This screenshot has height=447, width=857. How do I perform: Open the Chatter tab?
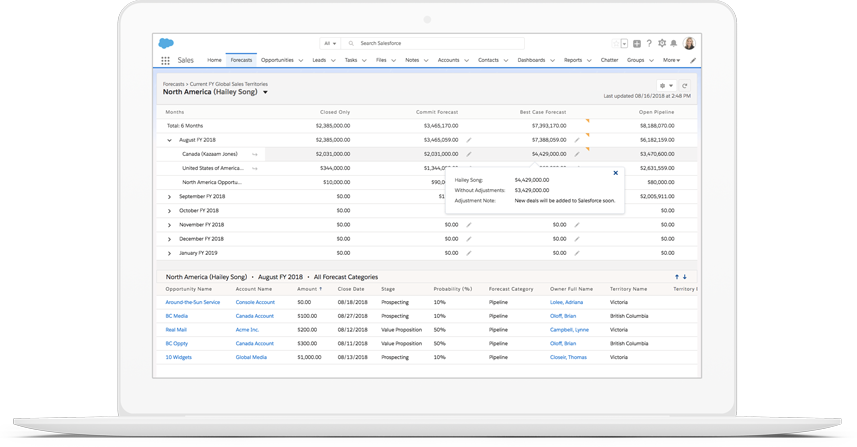click(x=609, y=60)
